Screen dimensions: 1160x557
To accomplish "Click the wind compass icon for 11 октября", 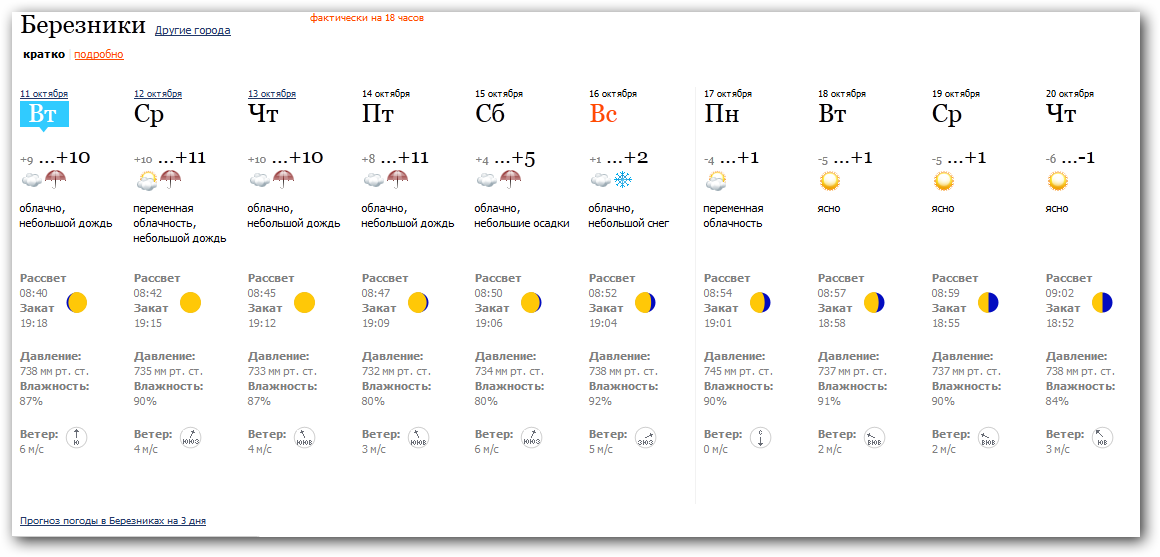I will tap(77, 437).
